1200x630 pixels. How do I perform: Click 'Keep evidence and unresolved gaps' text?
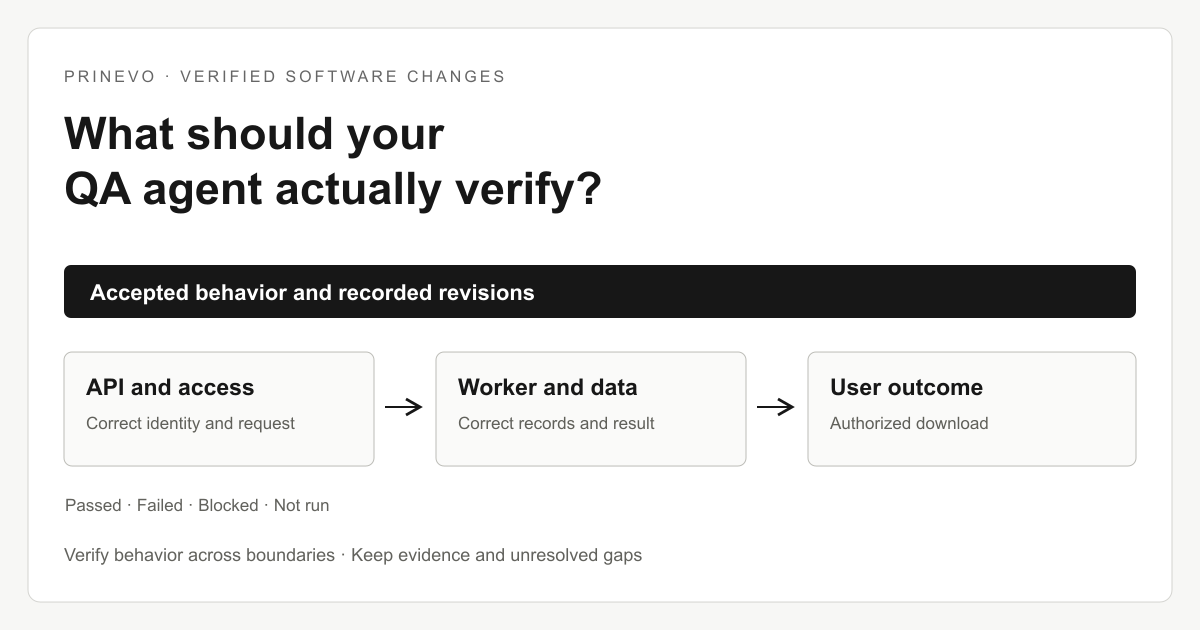496,554
